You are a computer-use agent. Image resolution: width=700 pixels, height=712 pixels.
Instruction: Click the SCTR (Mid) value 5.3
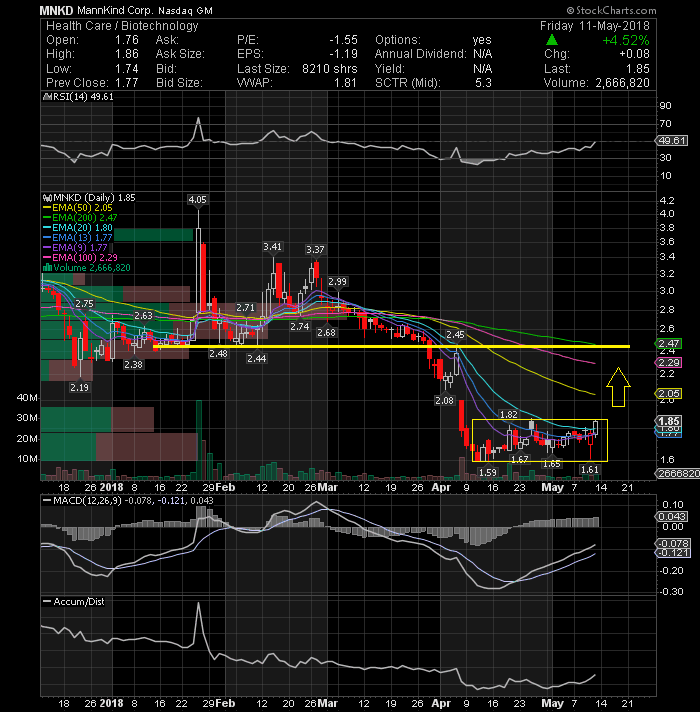click(x=483, y=83)
